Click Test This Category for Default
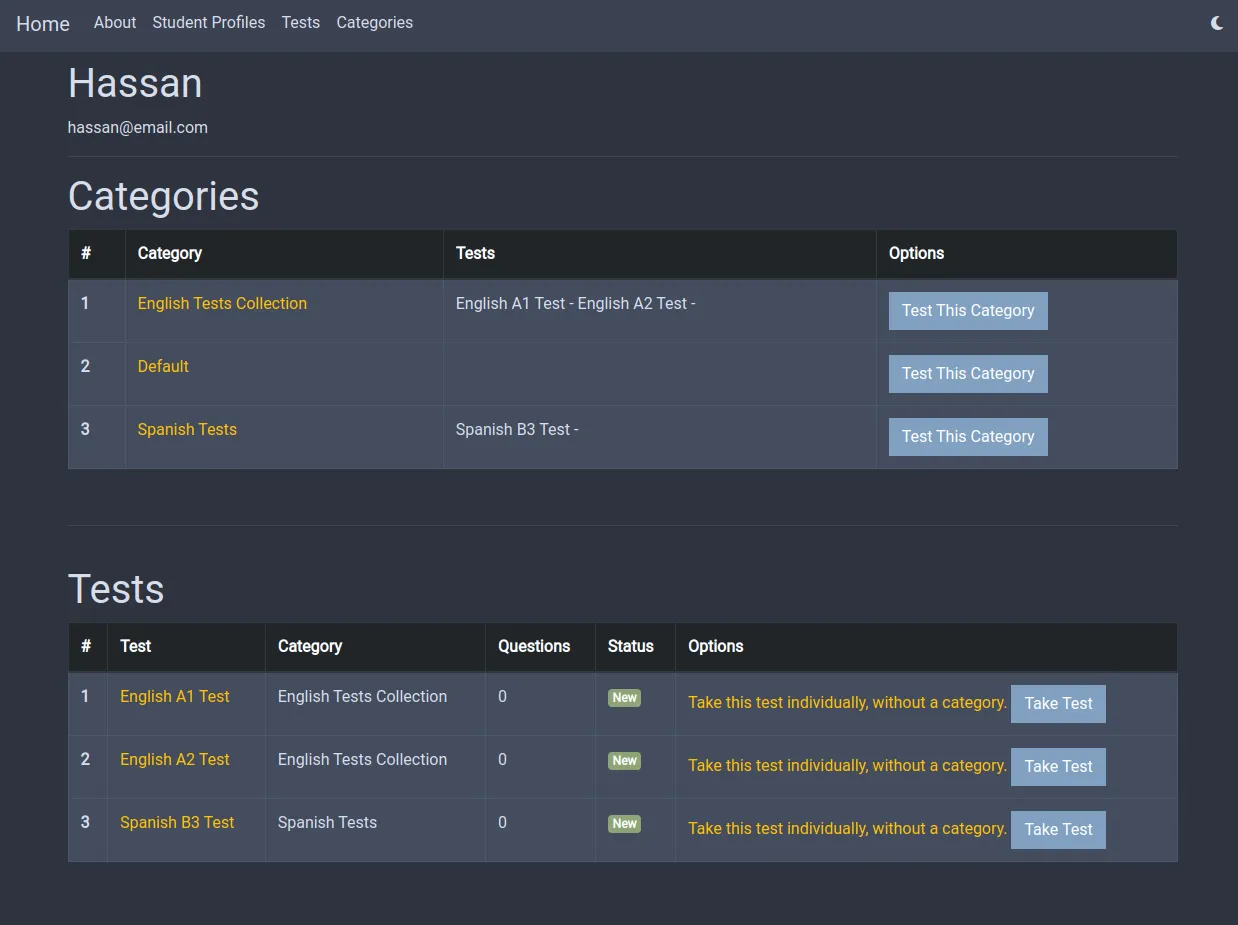This screenshot has width=1238, height=925. pyautogui.click(x=967, y=374)
